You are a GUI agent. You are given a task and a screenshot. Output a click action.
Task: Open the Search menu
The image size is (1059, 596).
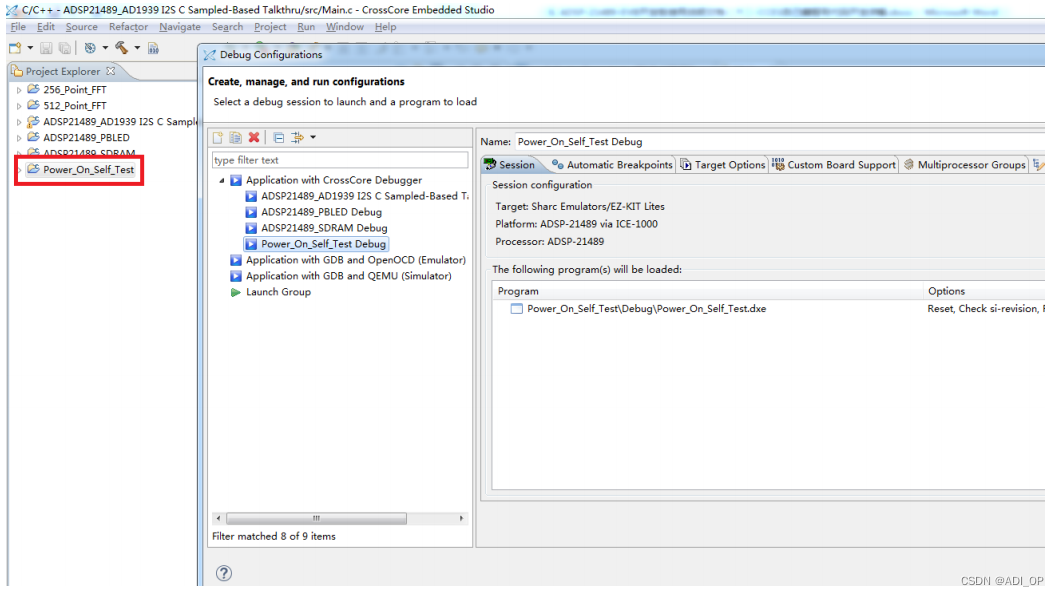[227, 27]
